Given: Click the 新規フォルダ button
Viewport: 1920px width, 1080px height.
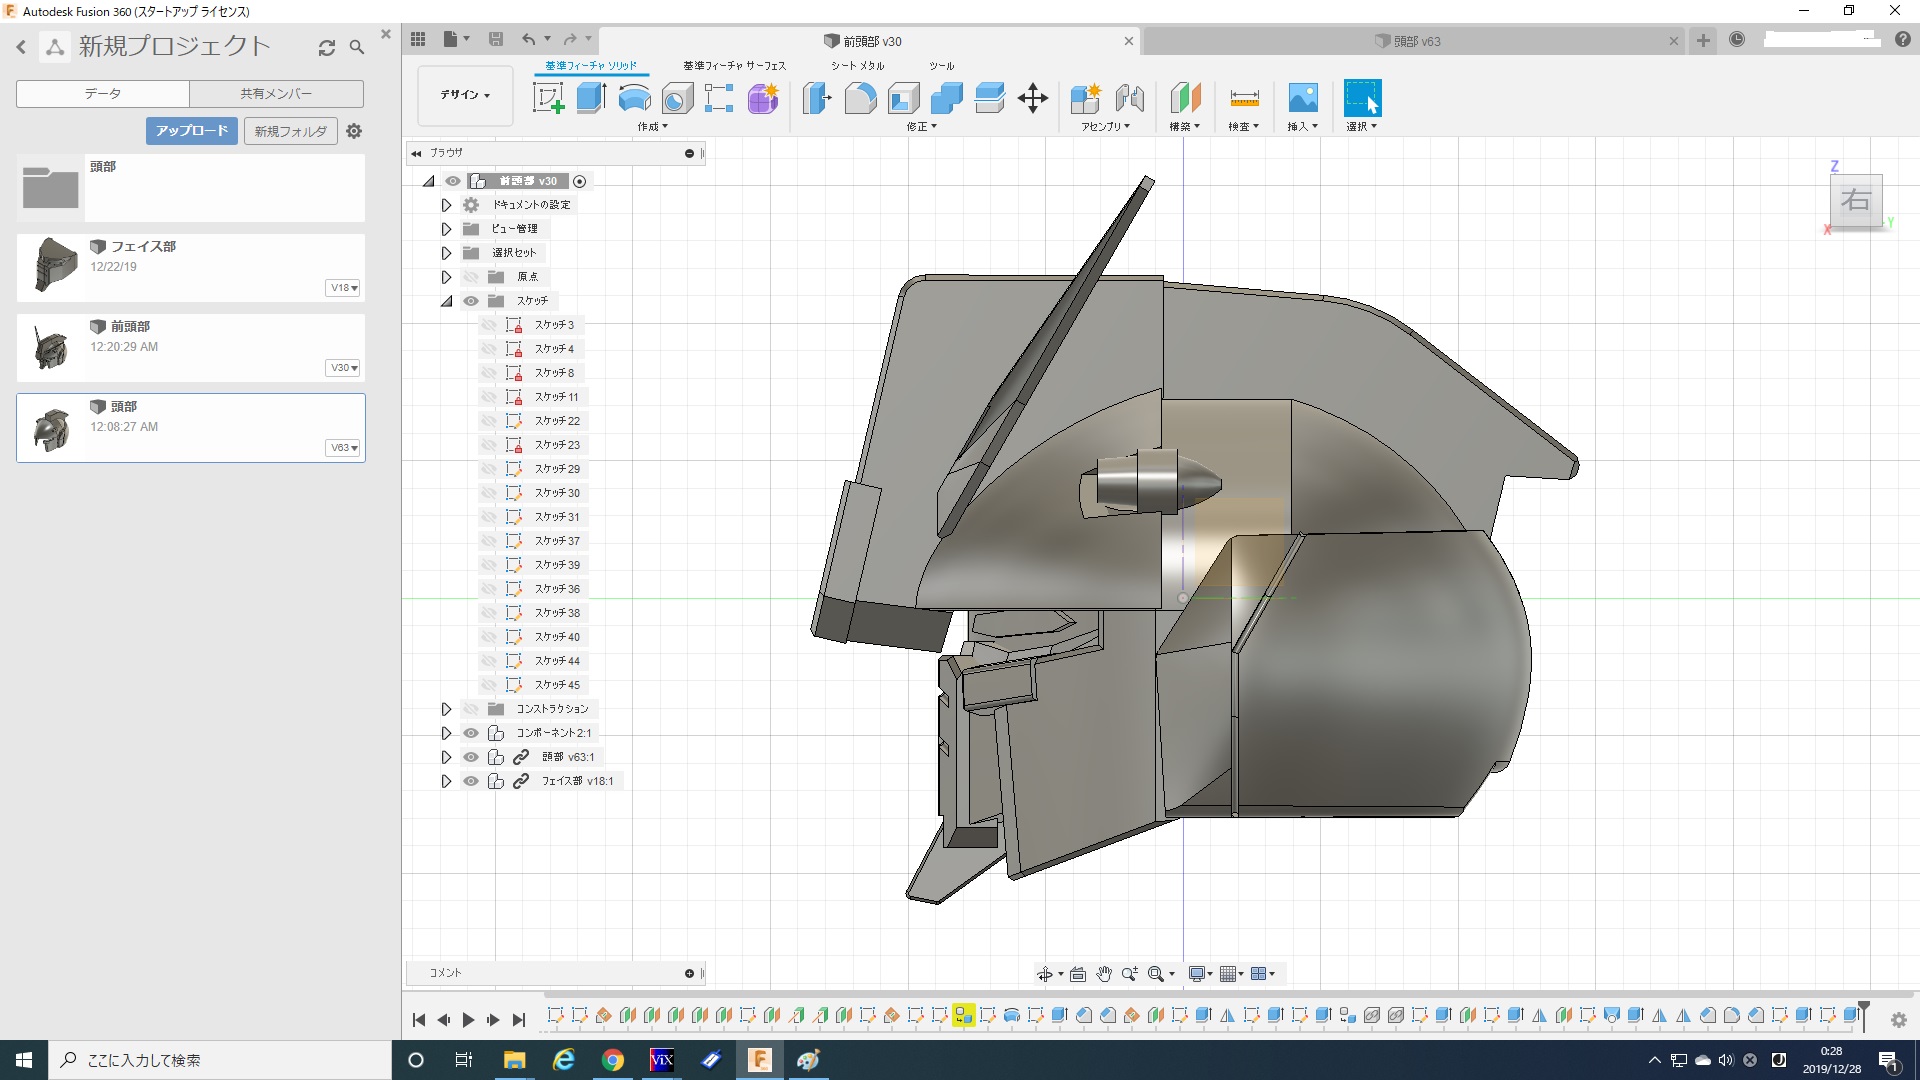Looking at the screenshot, I should [290, 131].
